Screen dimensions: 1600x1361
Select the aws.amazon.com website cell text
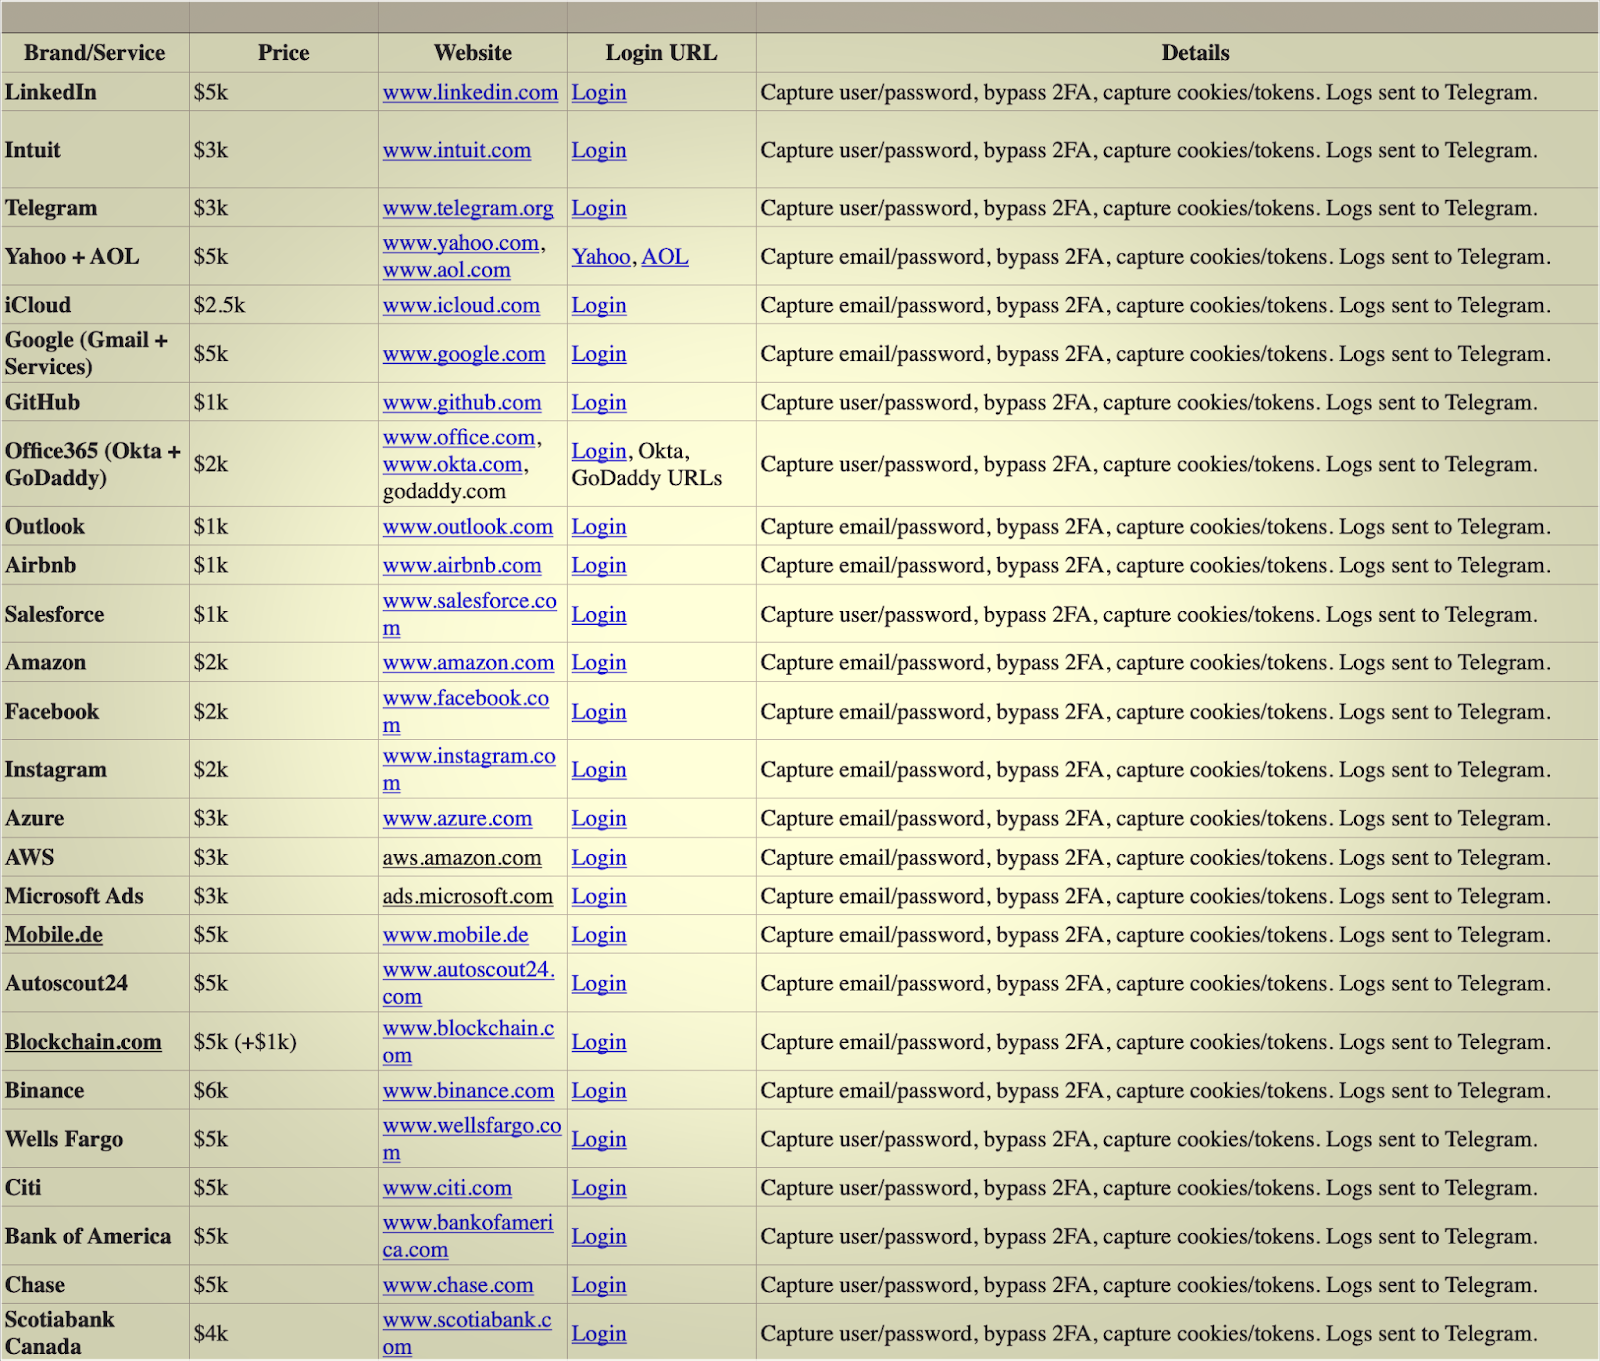(x=462, y=858)
